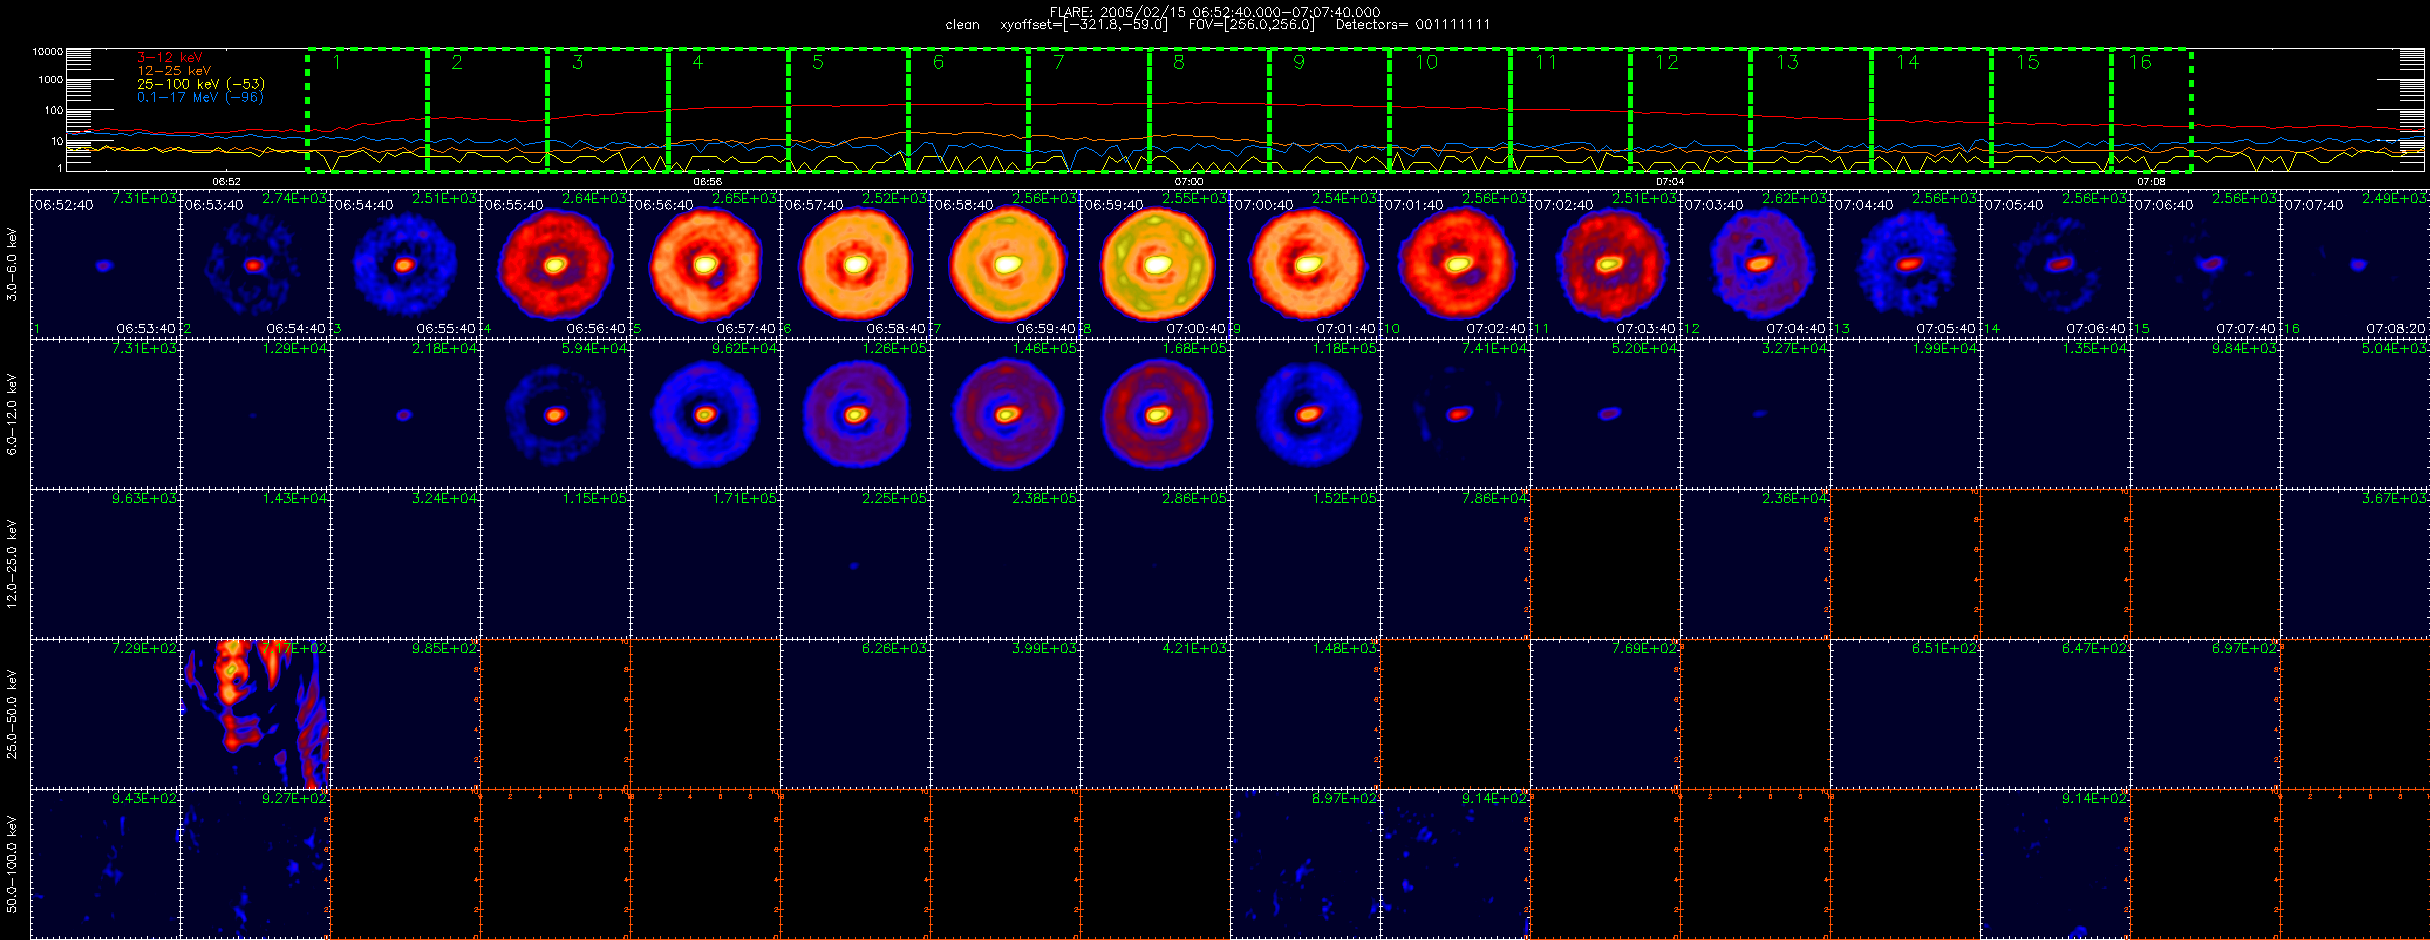Viewport: 2430px width, 940px height.
Task: Open the 50.0-100.0 keV image labeled 9.43E+02
Action: [x=105, y=864]
